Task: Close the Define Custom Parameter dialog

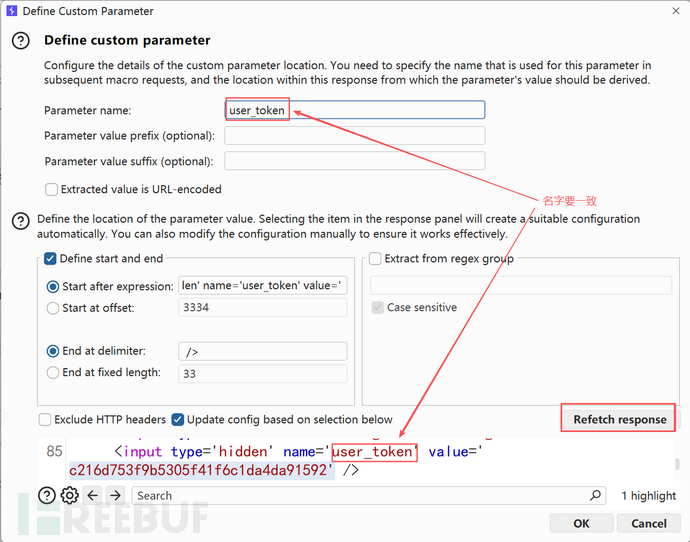Action: coord(676,11)
